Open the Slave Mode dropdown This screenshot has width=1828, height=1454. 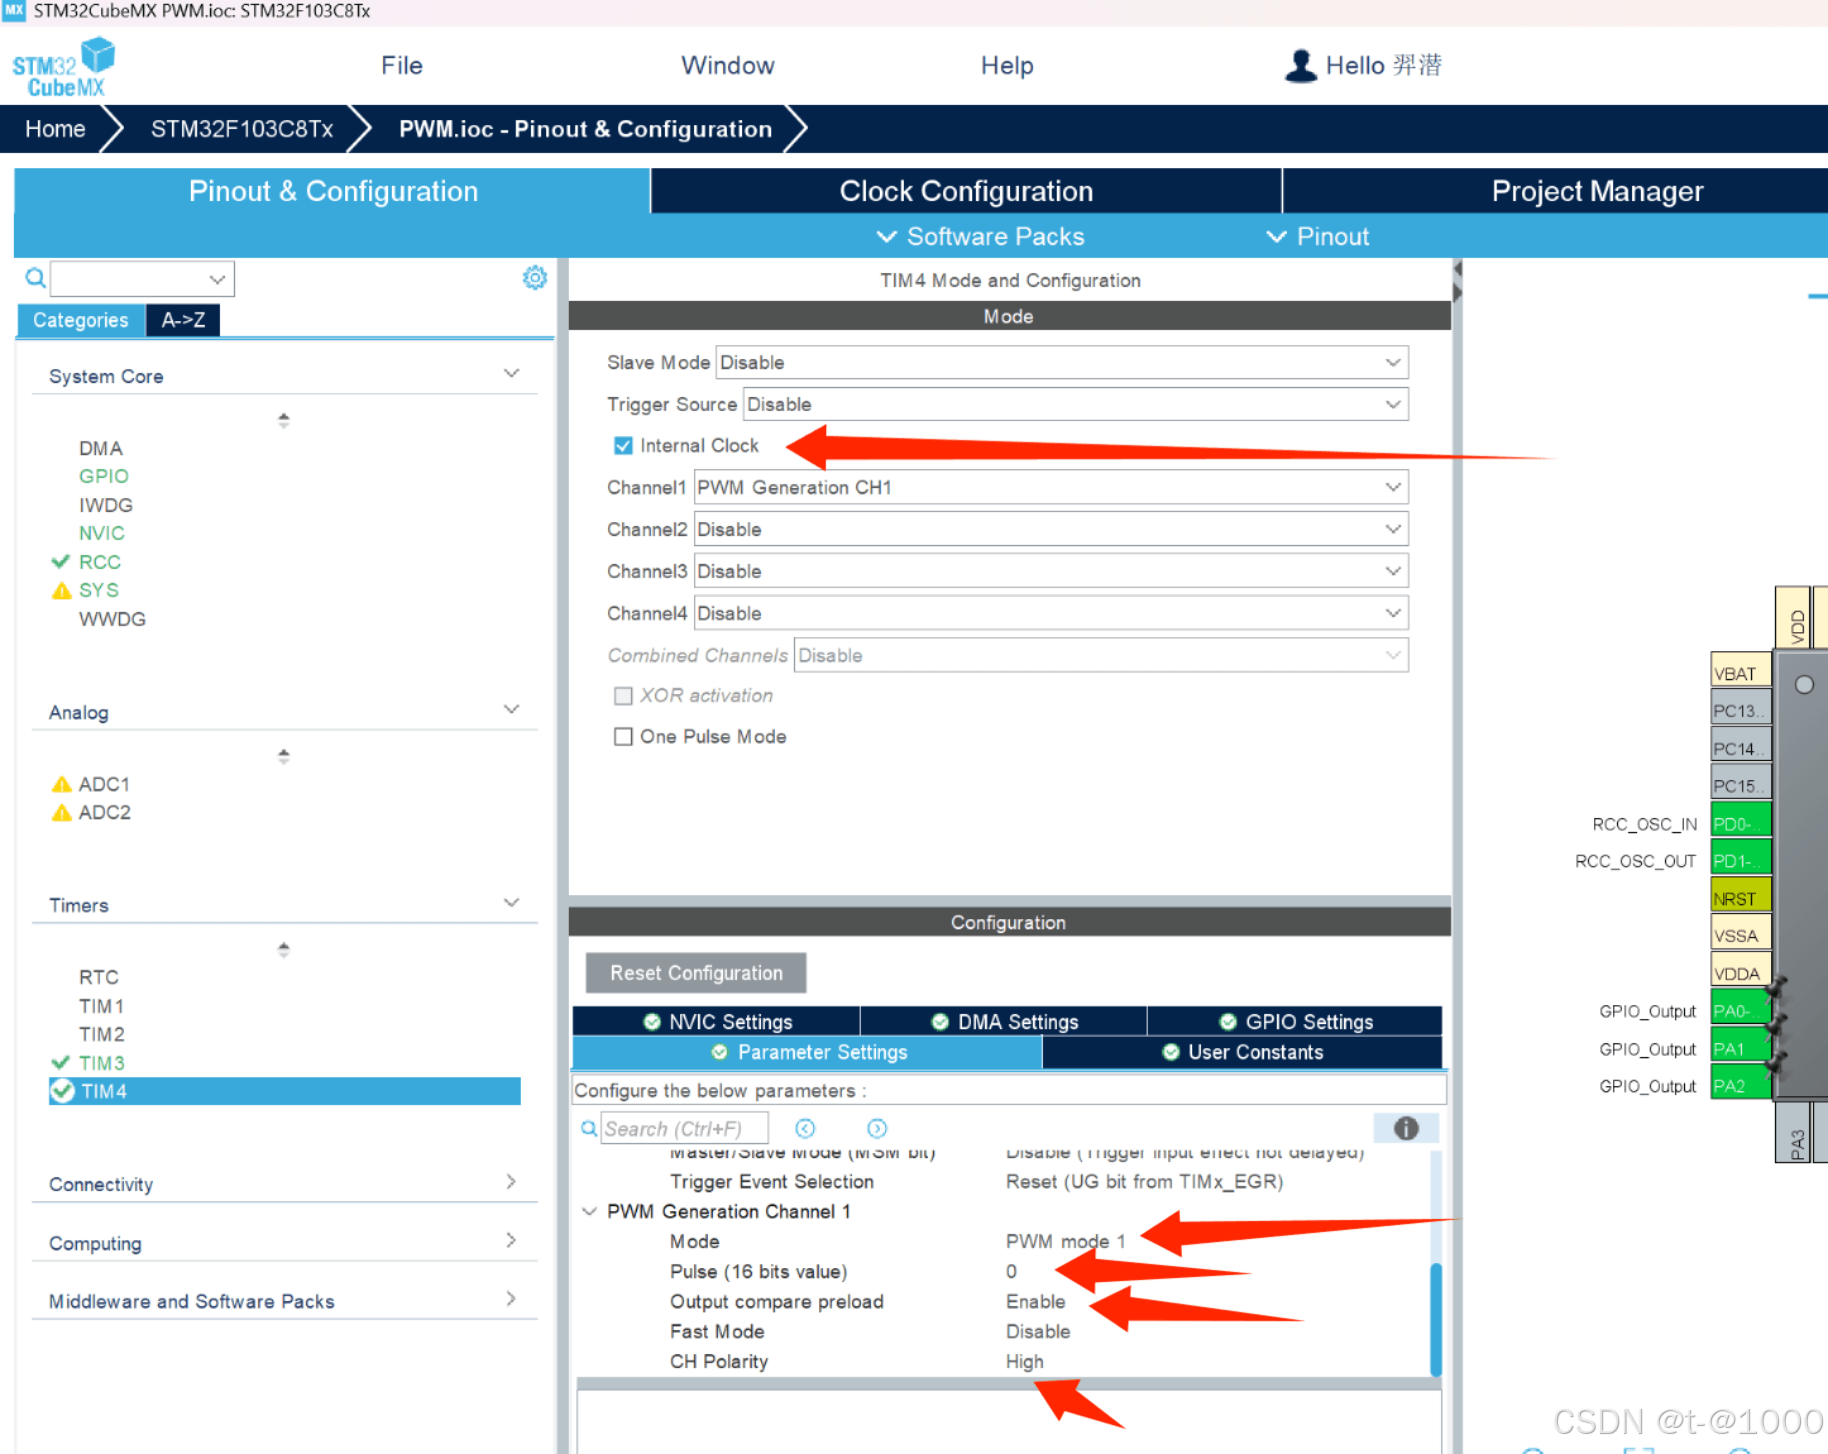(1062, 362)
